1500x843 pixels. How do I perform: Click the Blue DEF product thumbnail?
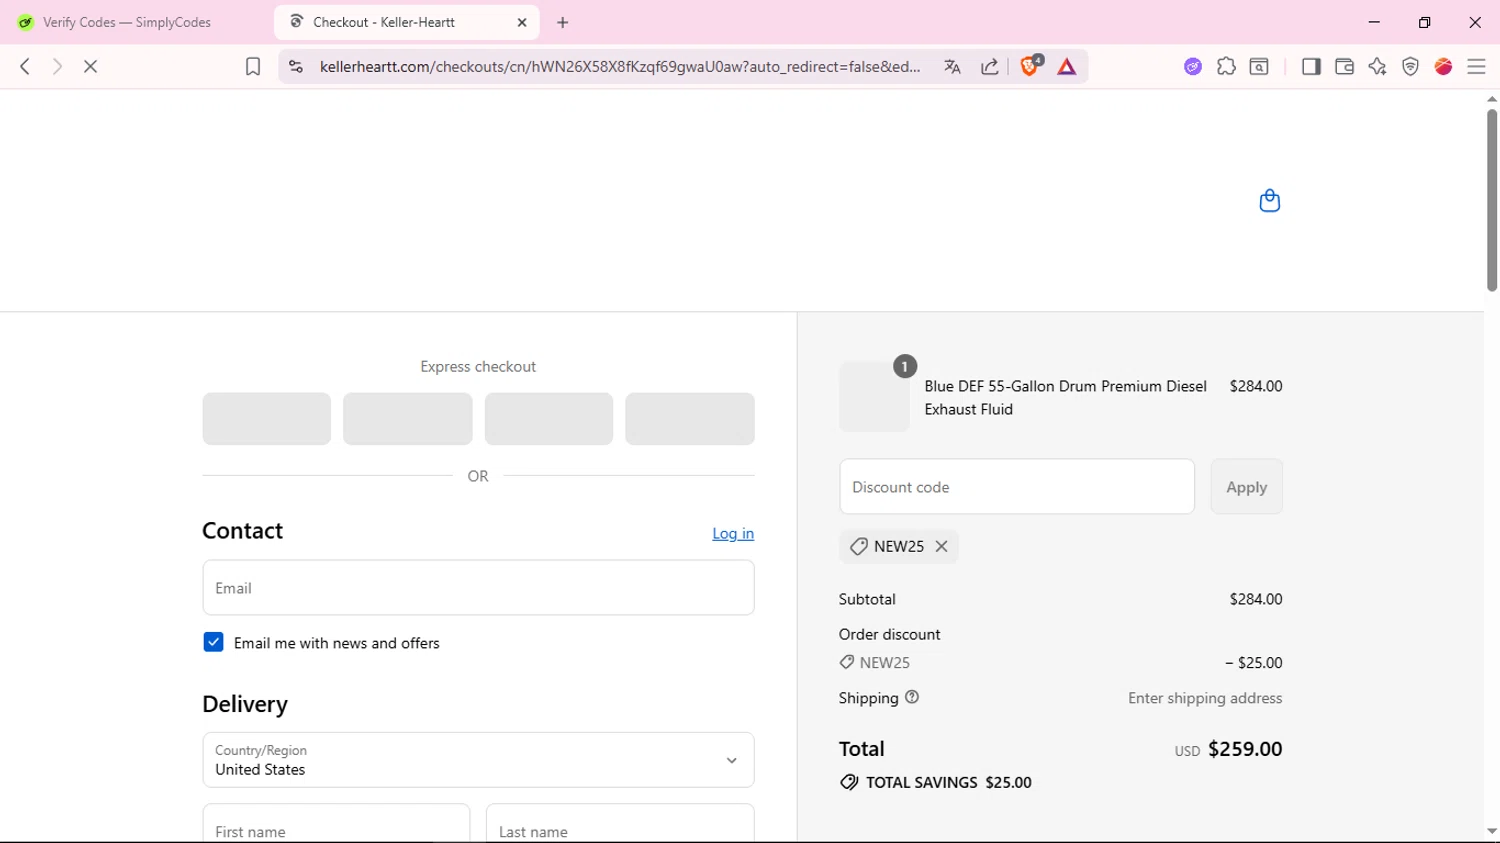pos(874,397)
